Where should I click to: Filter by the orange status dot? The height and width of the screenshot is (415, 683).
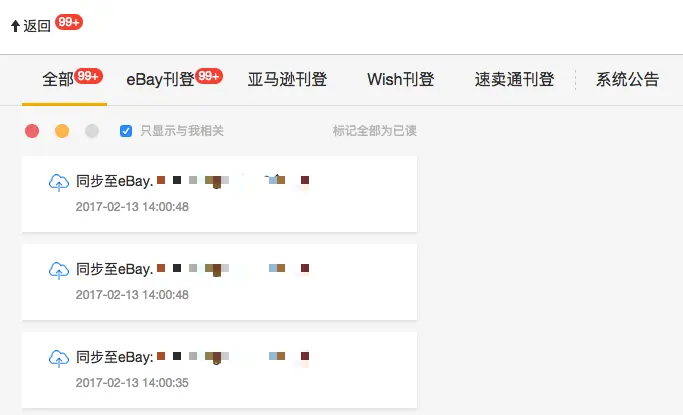click(62, 131)
